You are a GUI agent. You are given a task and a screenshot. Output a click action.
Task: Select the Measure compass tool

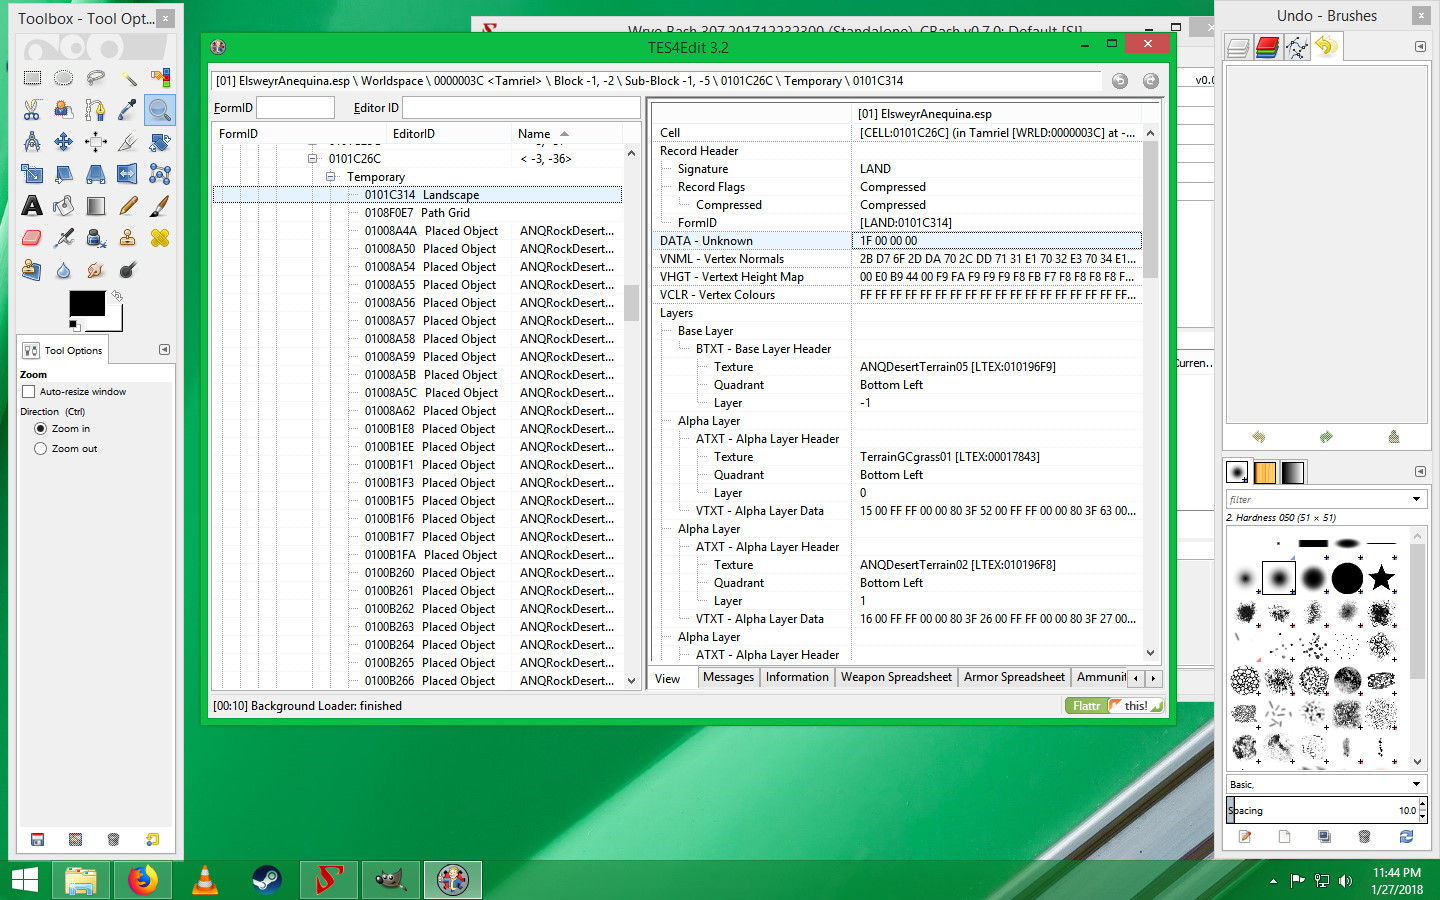pyautogui.click(x=32, y=142)
